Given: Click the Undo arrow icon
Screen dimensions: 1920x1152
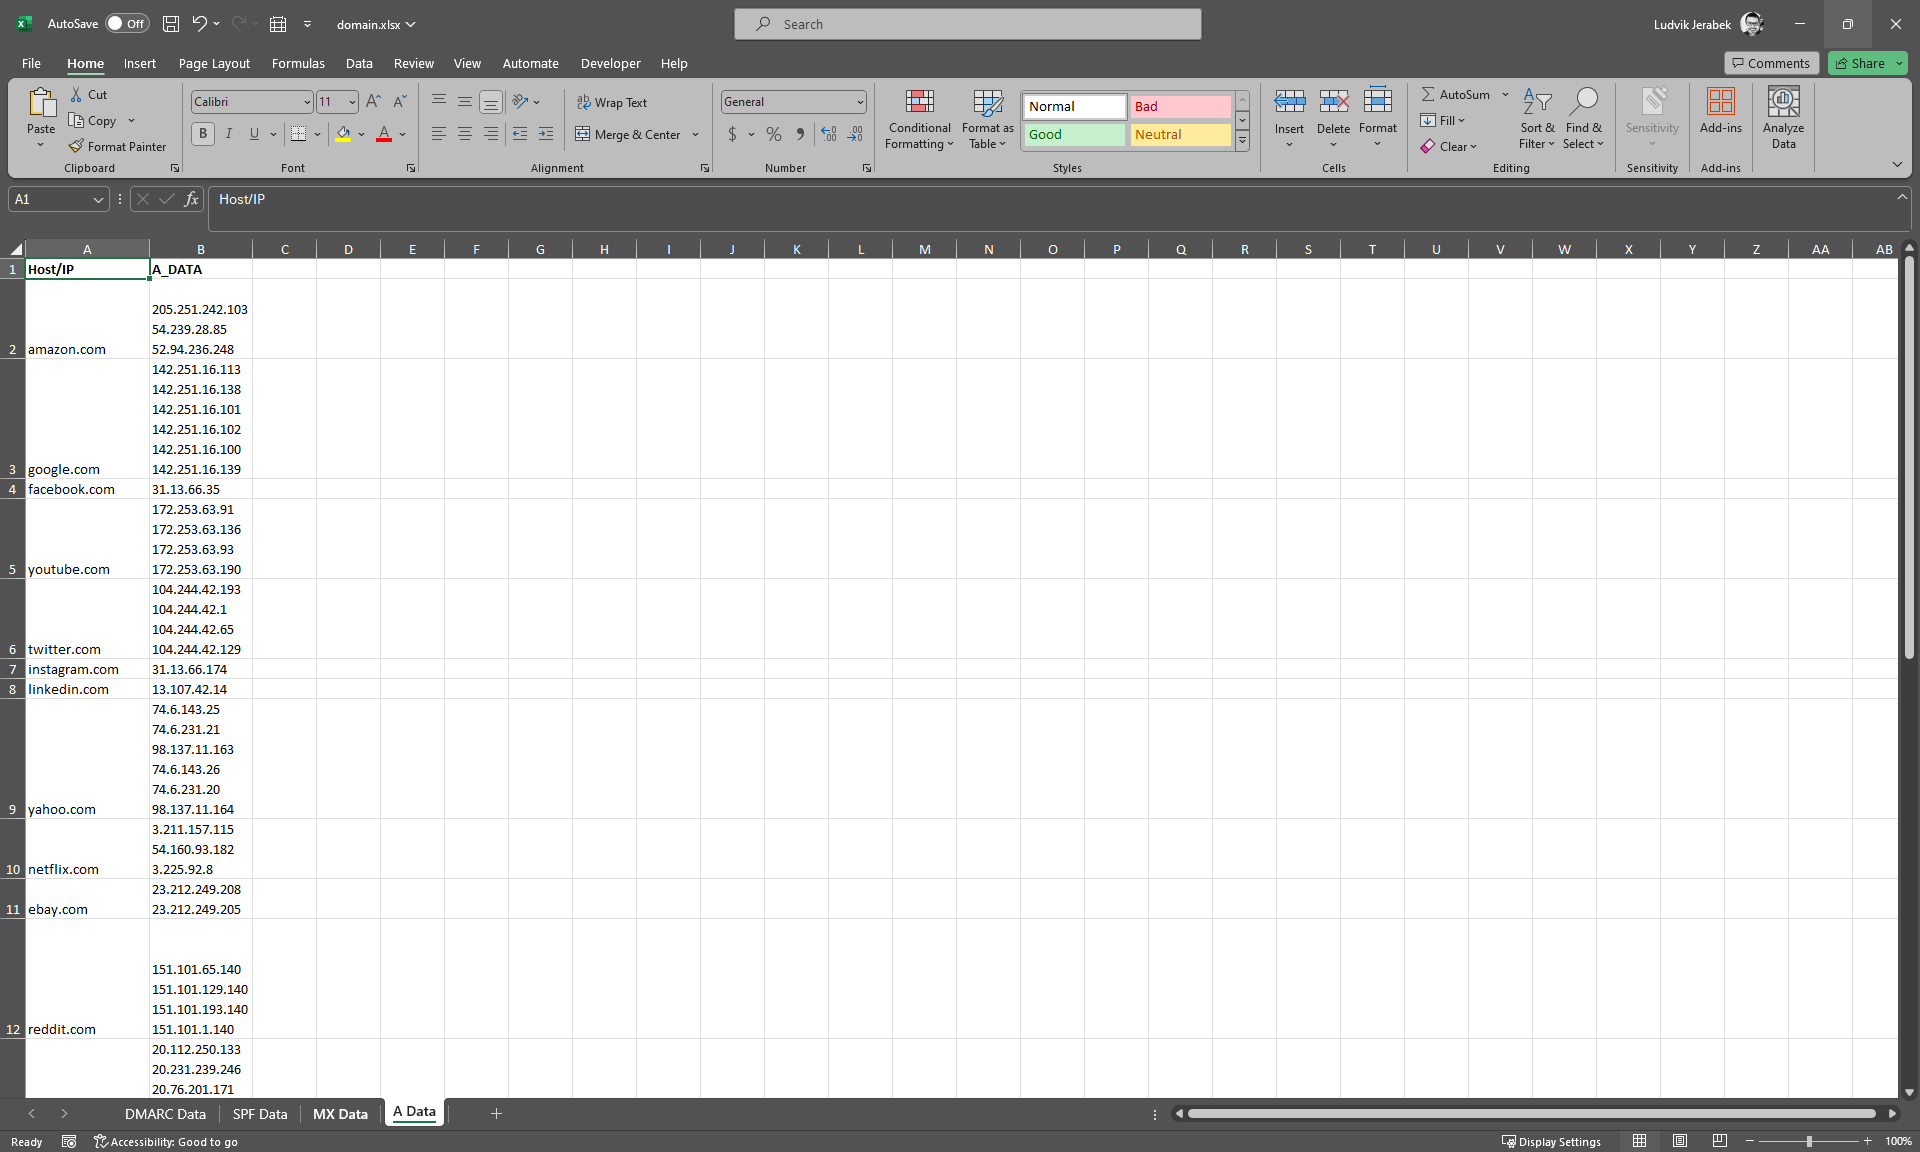Looking at the screenshot, I should point(199,24).
